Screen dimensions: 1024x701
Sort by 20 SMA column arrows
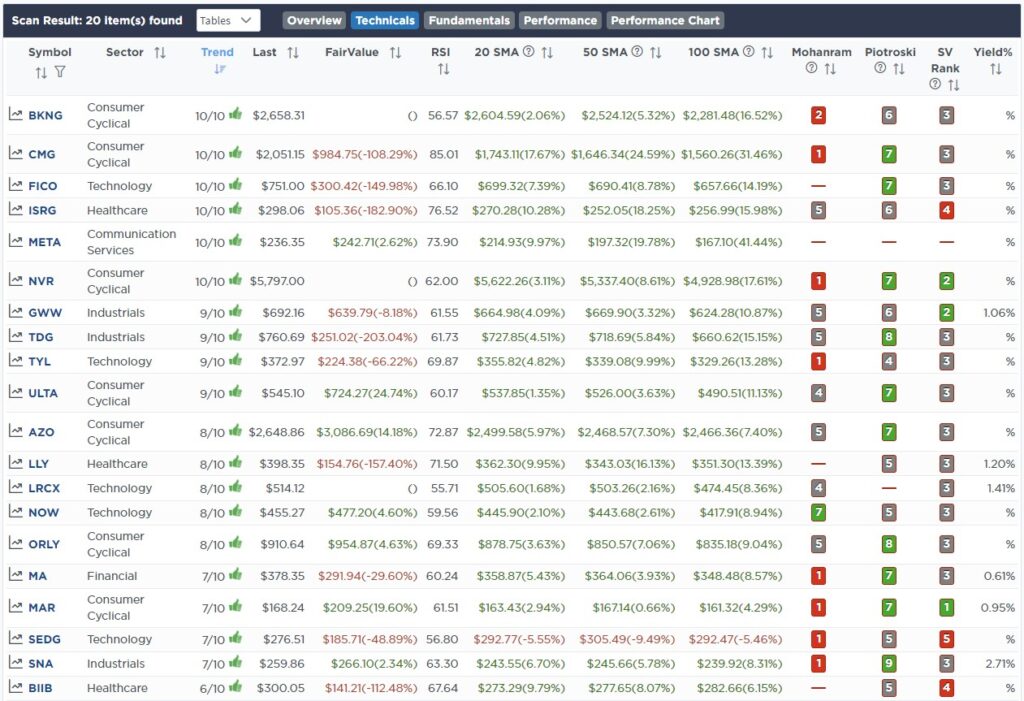547,52
